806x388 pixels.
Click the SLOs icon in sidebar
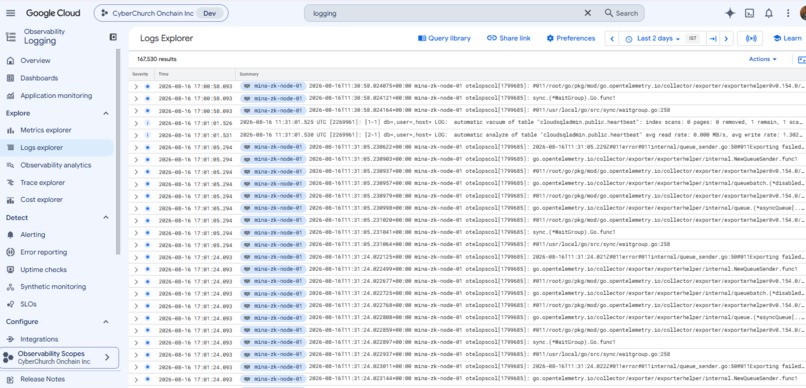[10, 304]
